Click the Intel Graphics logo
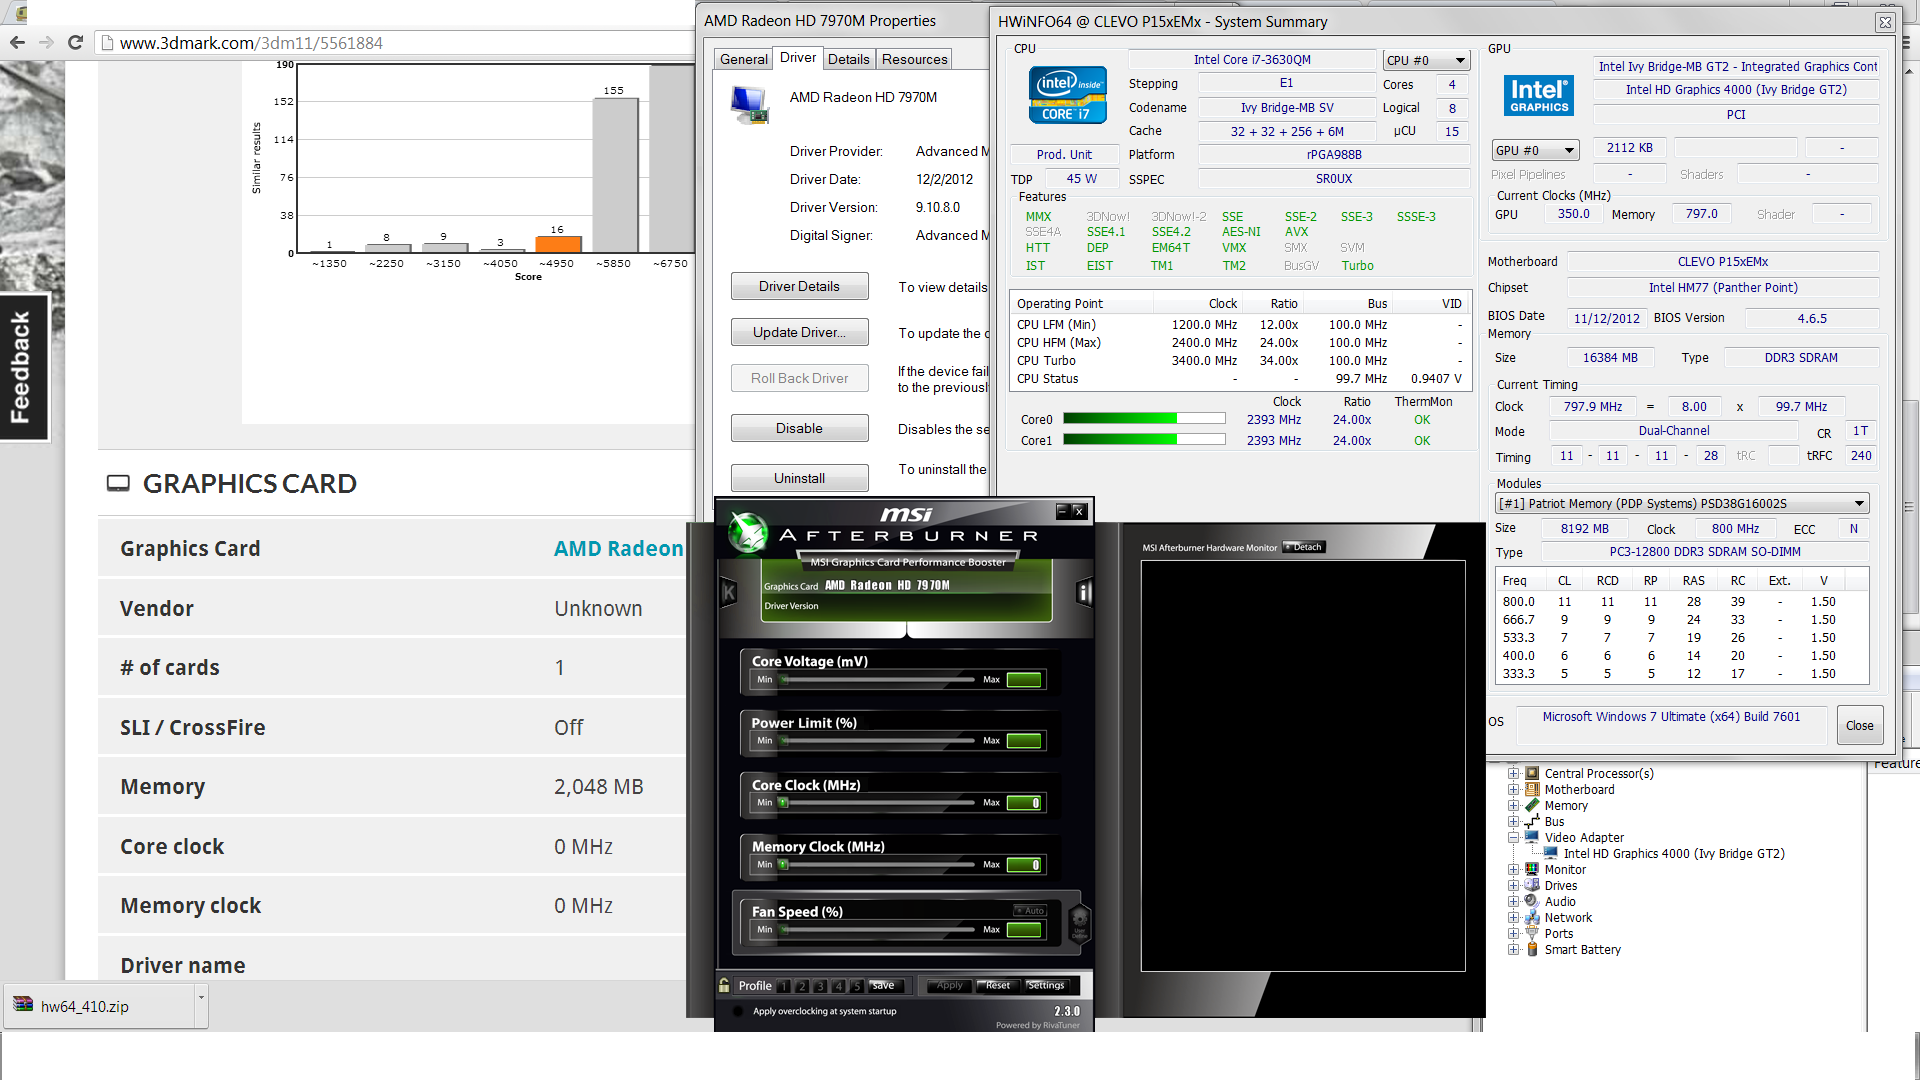 [x=1539, y=96]
